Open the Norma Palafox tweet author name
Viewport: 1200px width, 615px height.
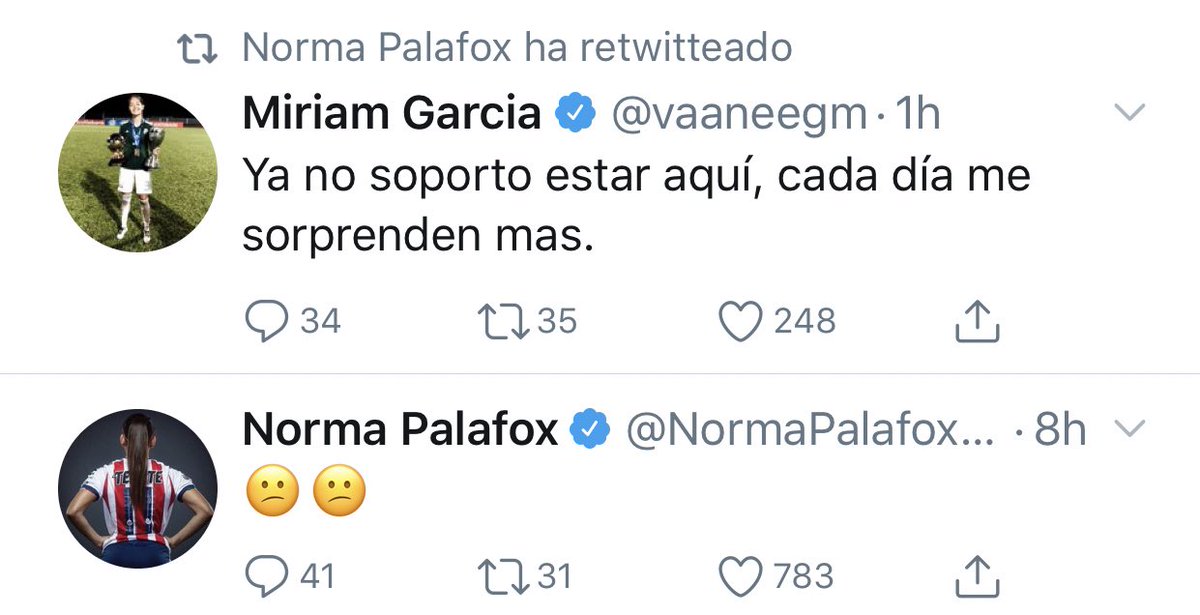point(401,430)
